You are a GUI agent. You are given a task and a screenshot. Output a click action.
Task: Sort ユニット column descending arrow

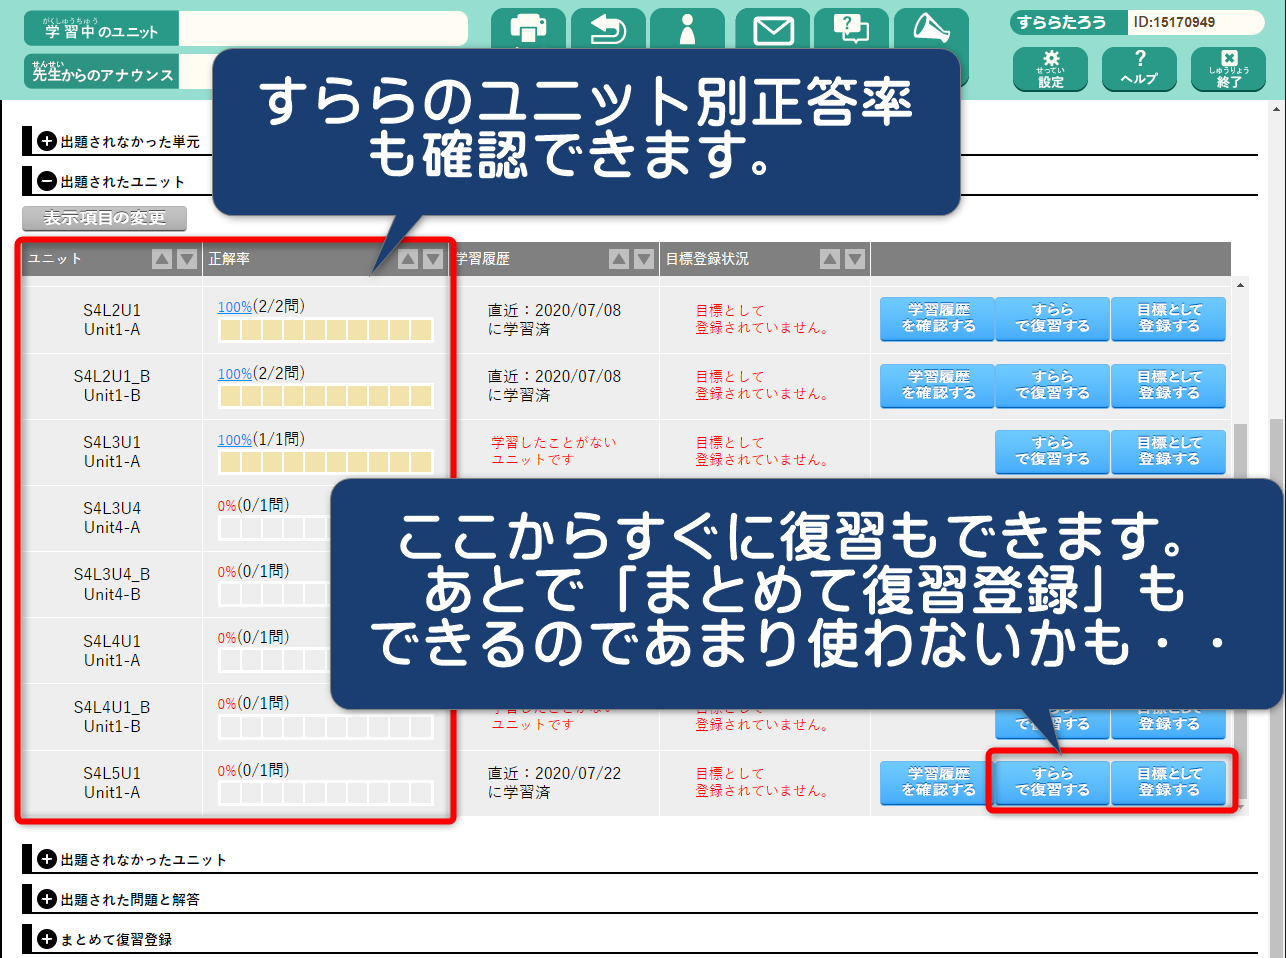click(x=187, y=259)
